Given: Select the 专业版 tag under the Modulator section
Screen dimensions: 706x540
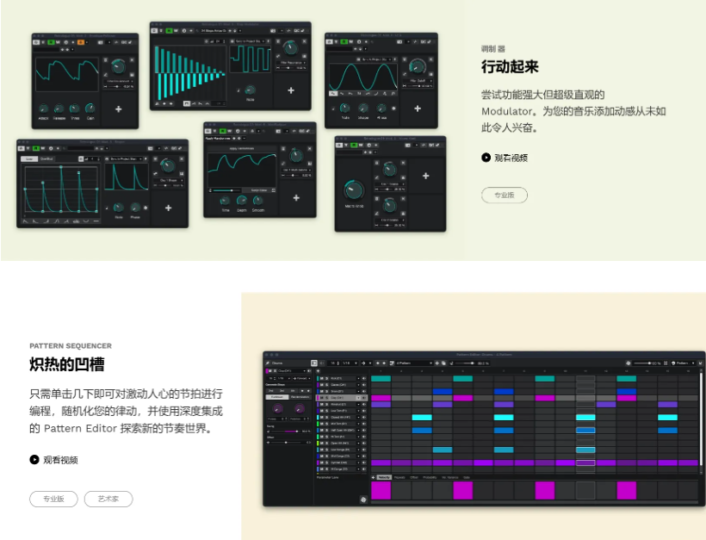Looking at the screenshot, I should tap(504, 195).
